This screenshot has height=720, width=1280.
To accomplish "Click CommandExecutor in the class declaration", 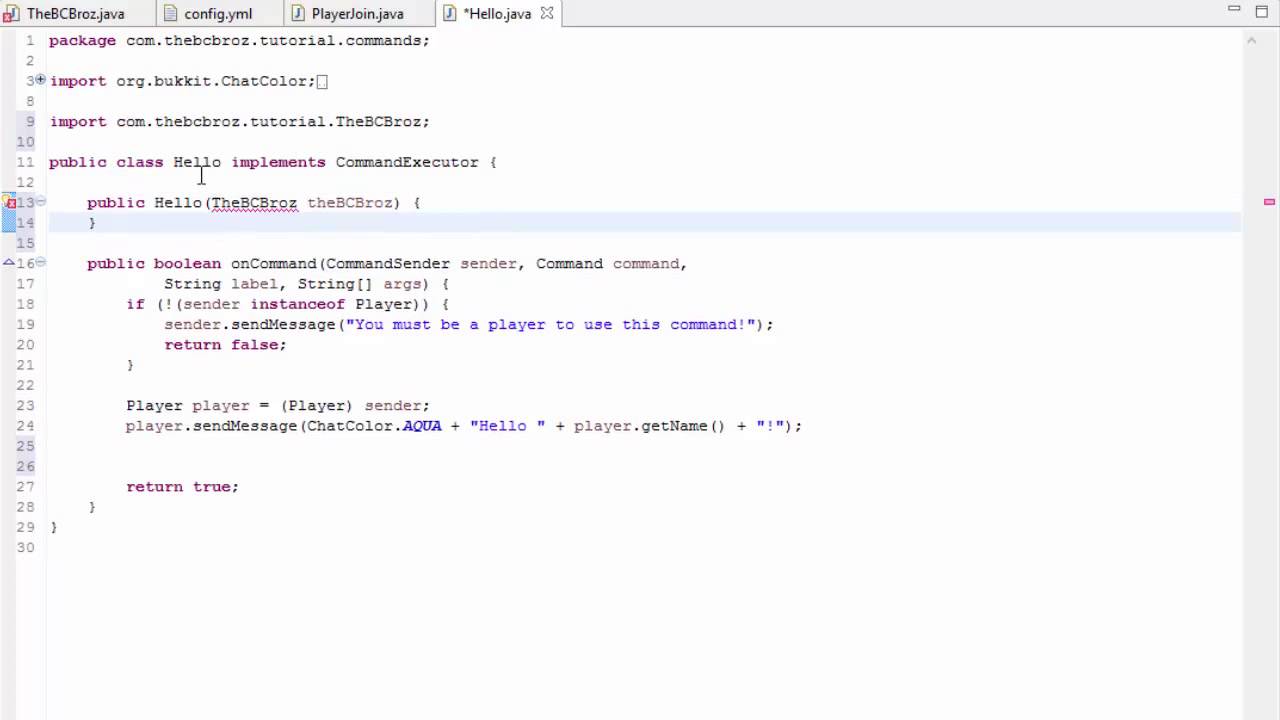I will 407,162.
